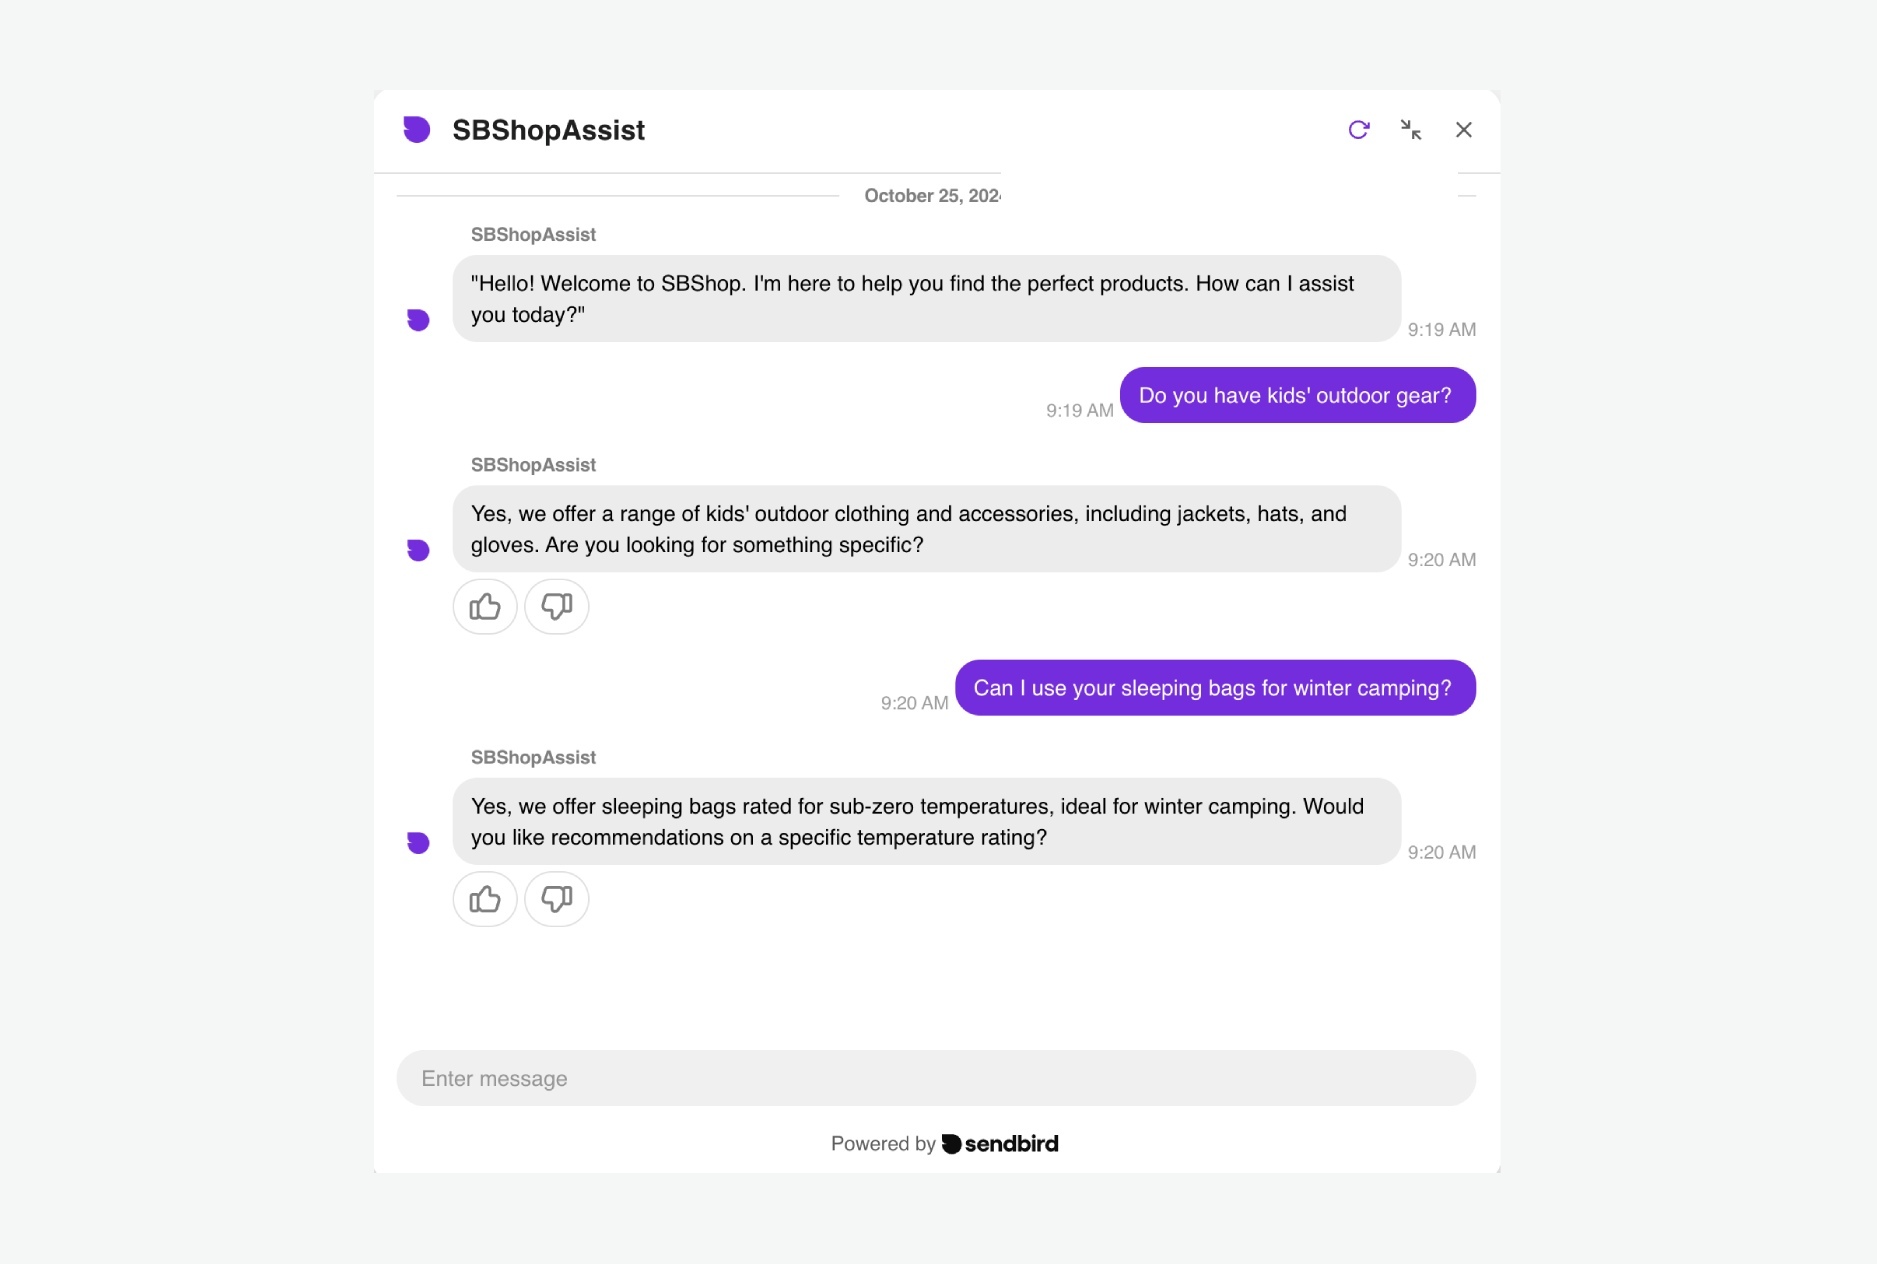This screenshot has height=1264, width=1877.
Task: Click the thumbs-up icon under the kids' gear answer
Action: (484, 606)
